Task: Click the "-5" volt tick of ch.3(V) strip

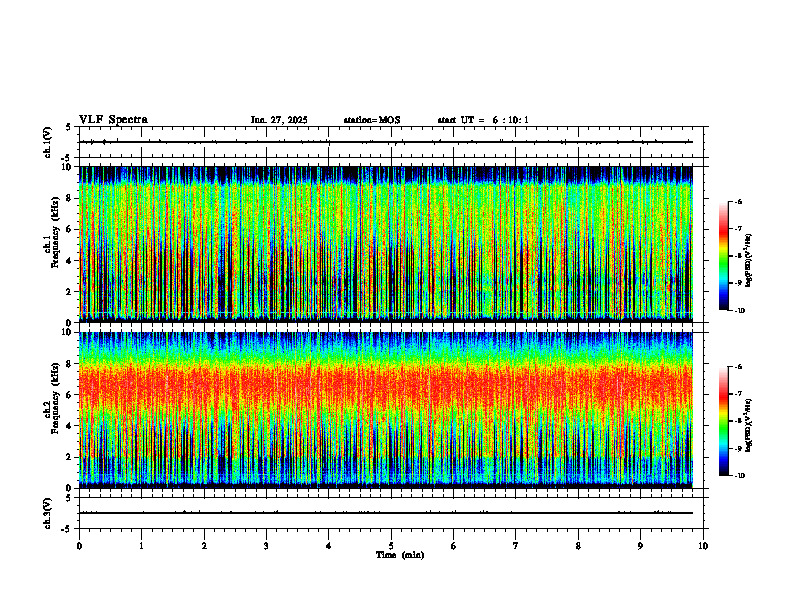Action: point(66,529)
